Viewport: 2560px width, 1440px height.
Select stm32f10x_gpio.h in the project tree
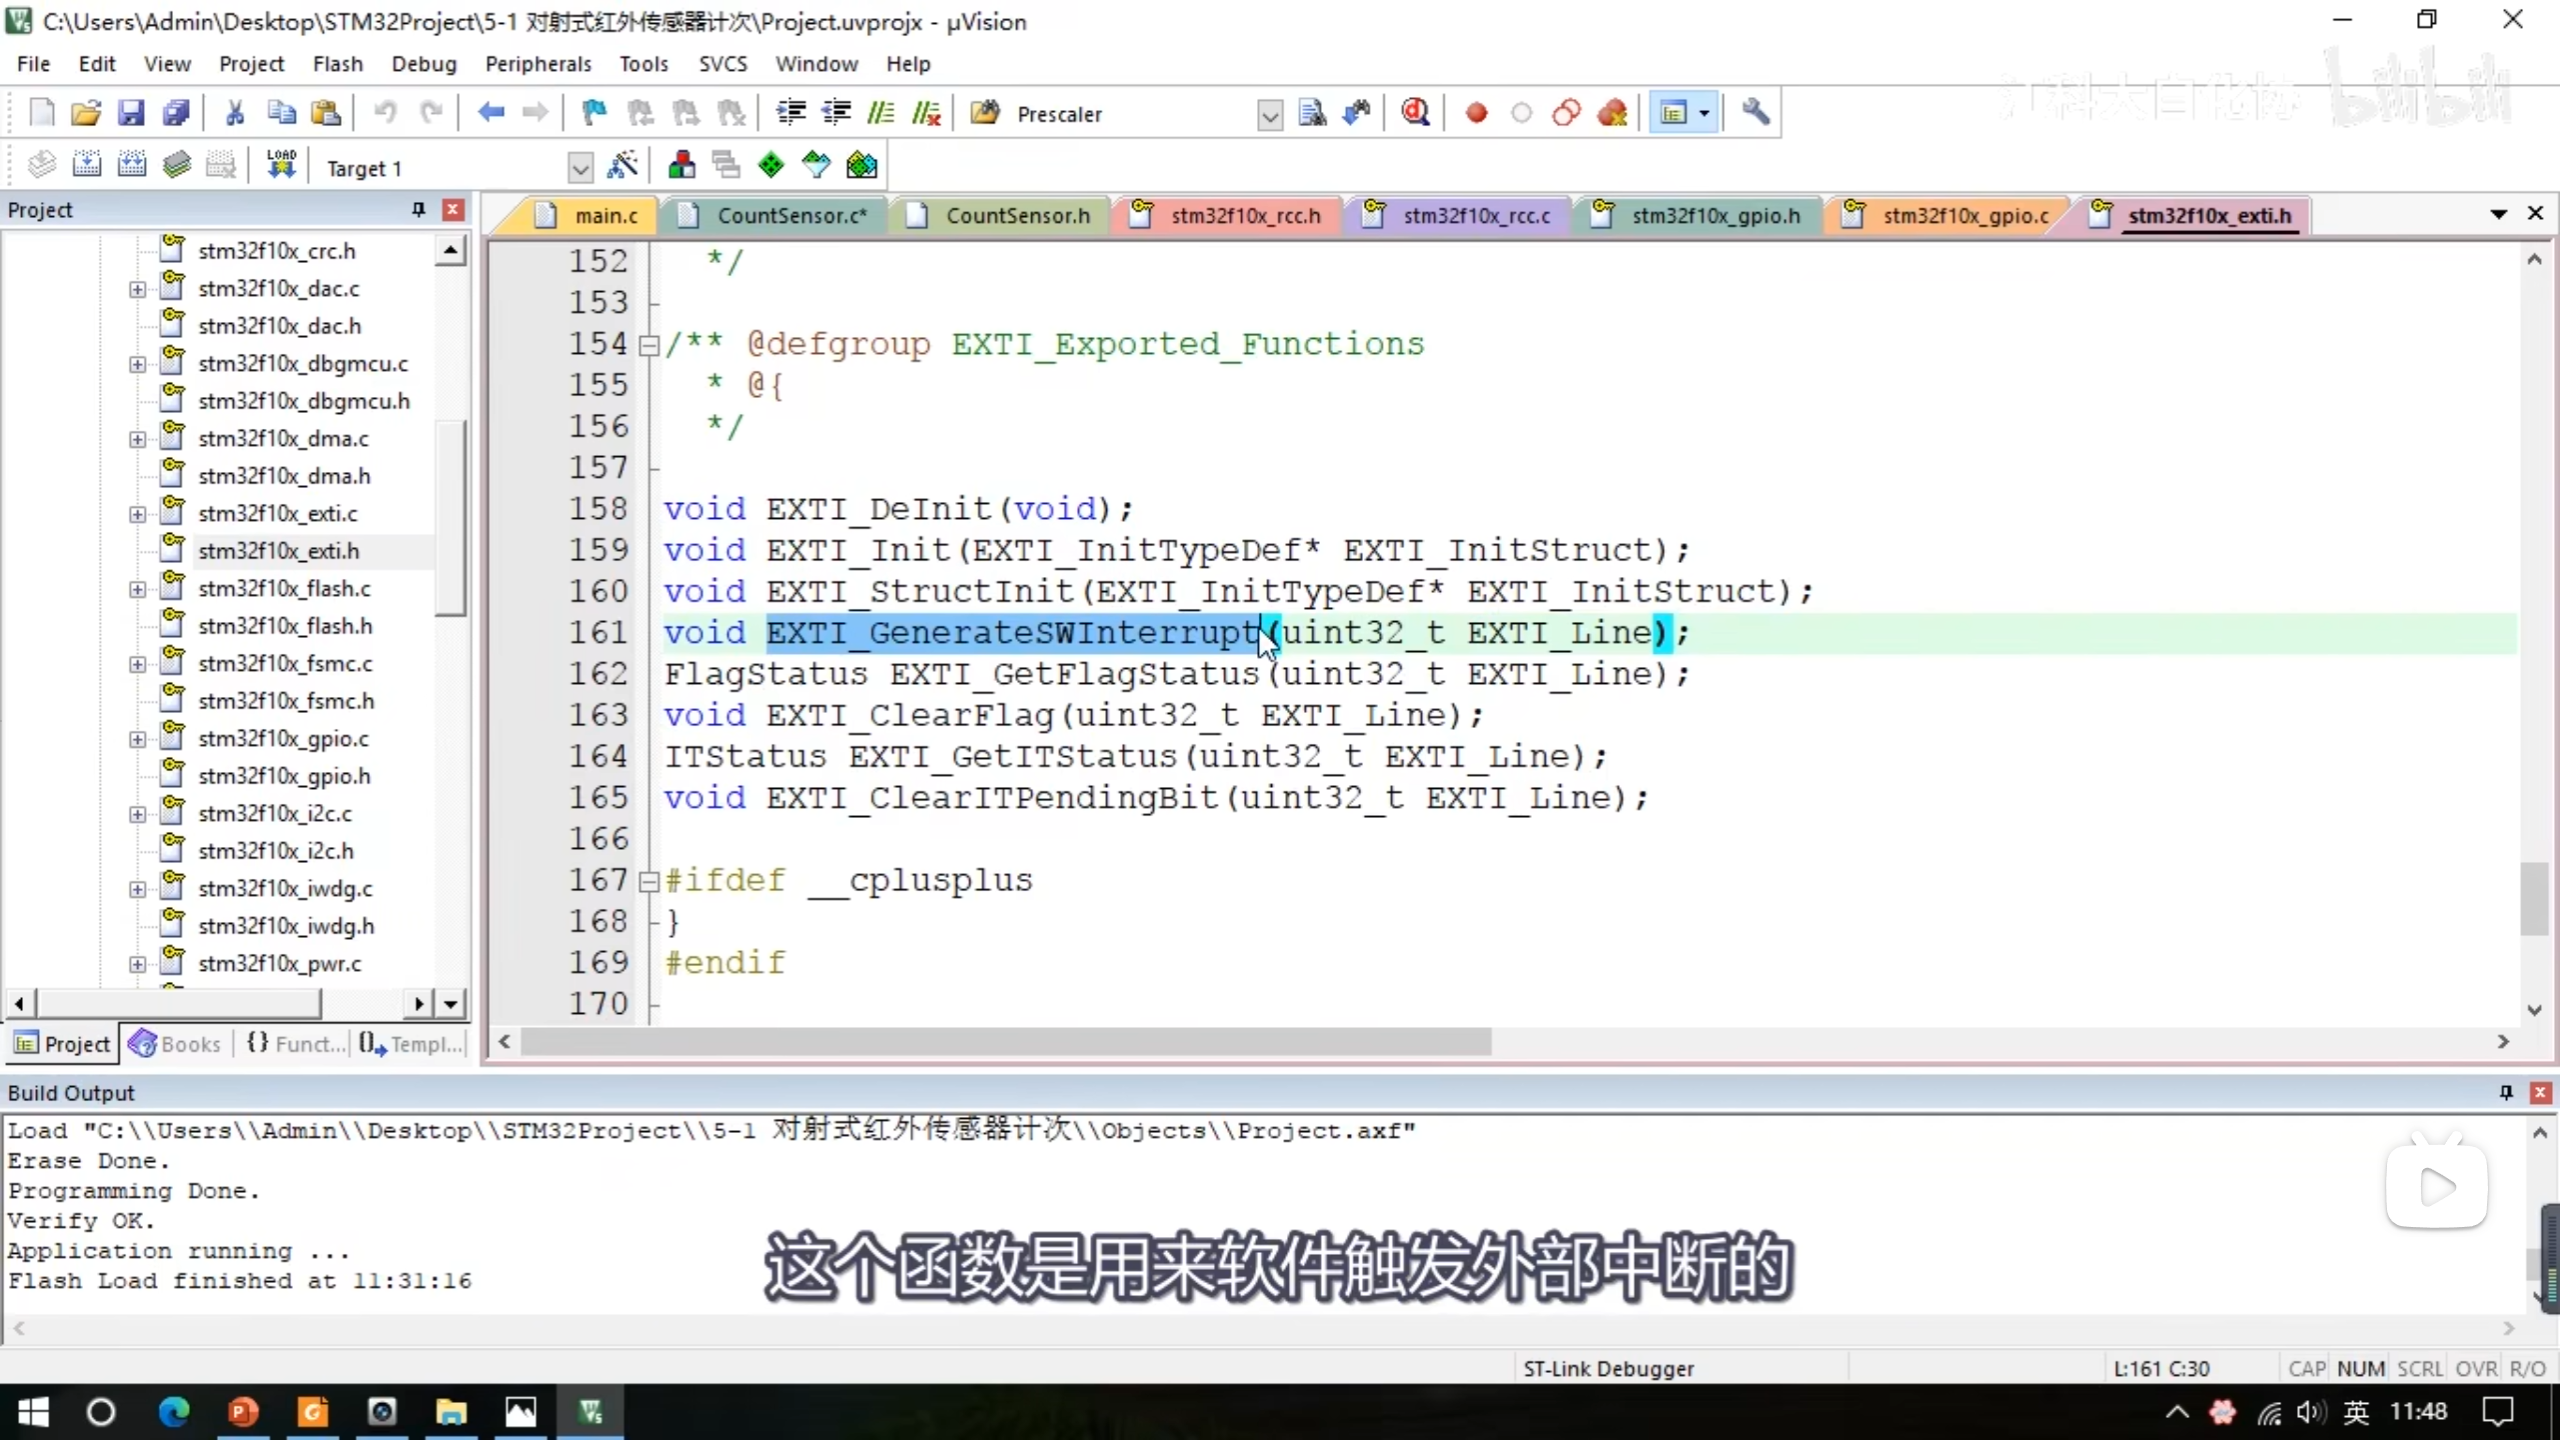[284, 776]
